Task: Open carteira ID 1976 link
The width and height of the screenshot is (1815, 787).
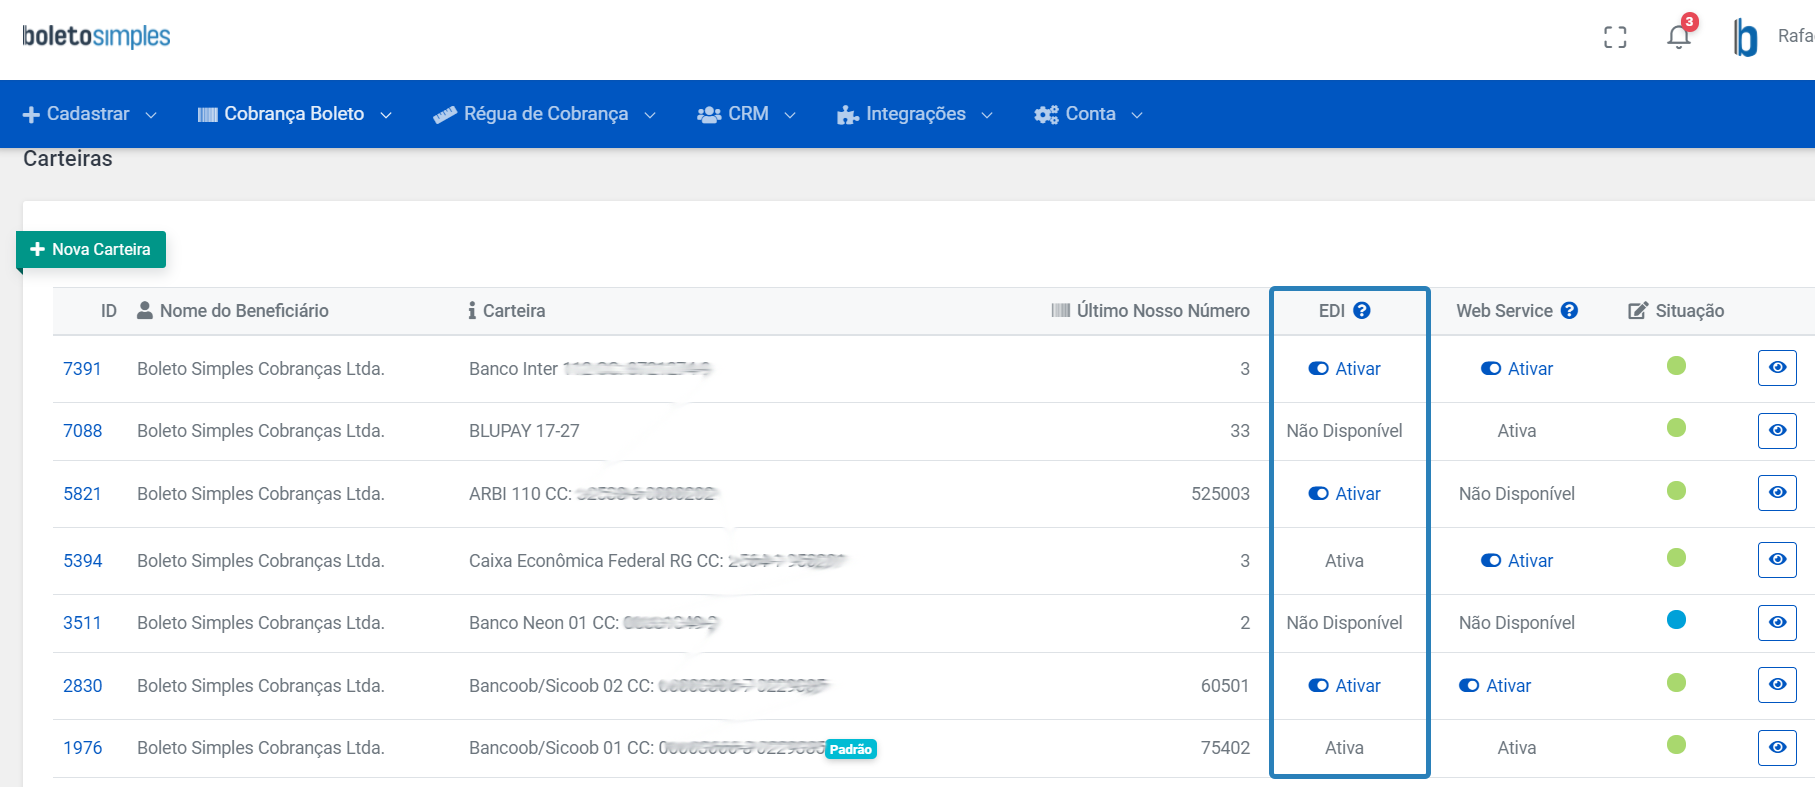Action: point(82,748)
